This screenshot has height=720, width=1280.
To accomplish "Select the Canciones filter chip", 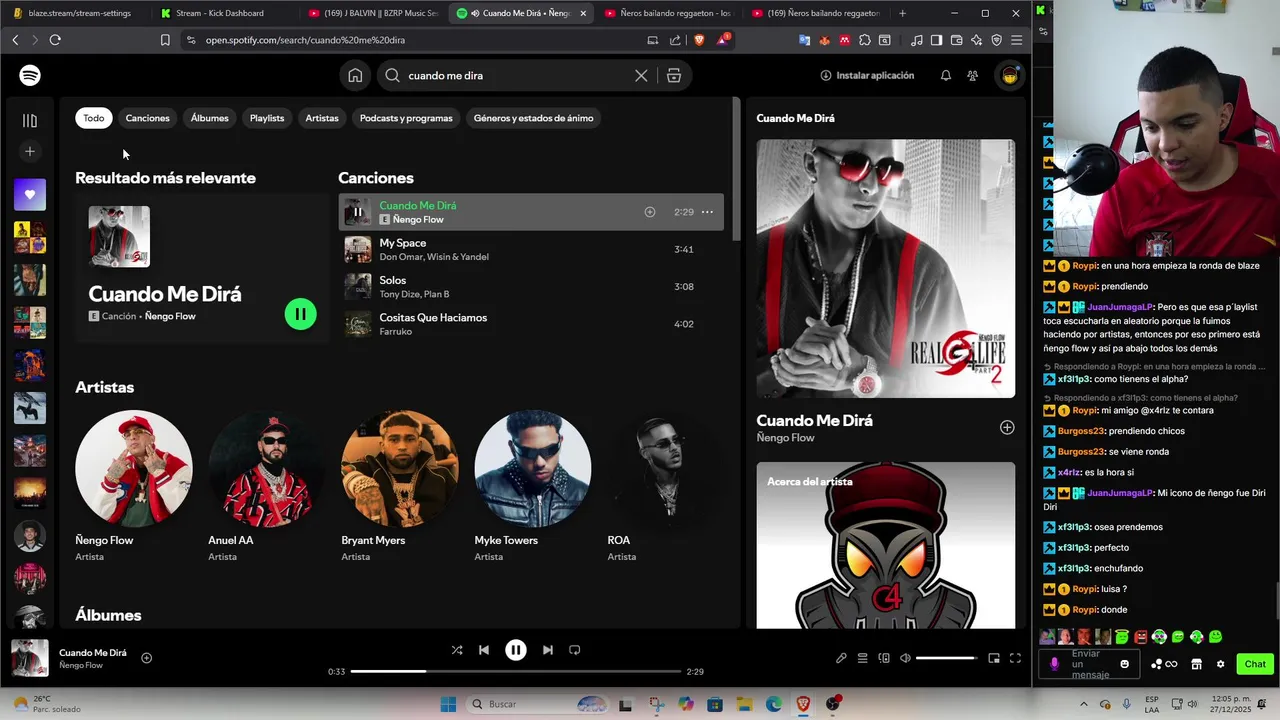I will [148, 118].
